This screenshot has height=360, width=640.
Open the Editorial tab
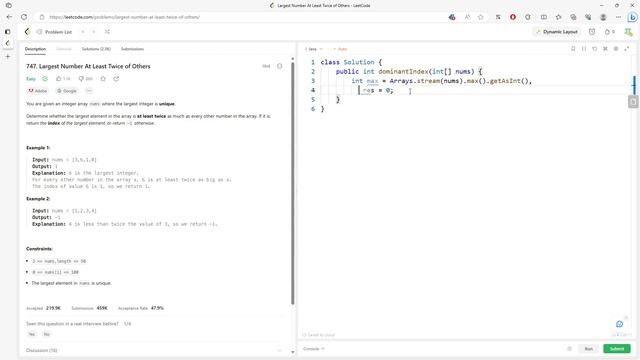(64, 49)
